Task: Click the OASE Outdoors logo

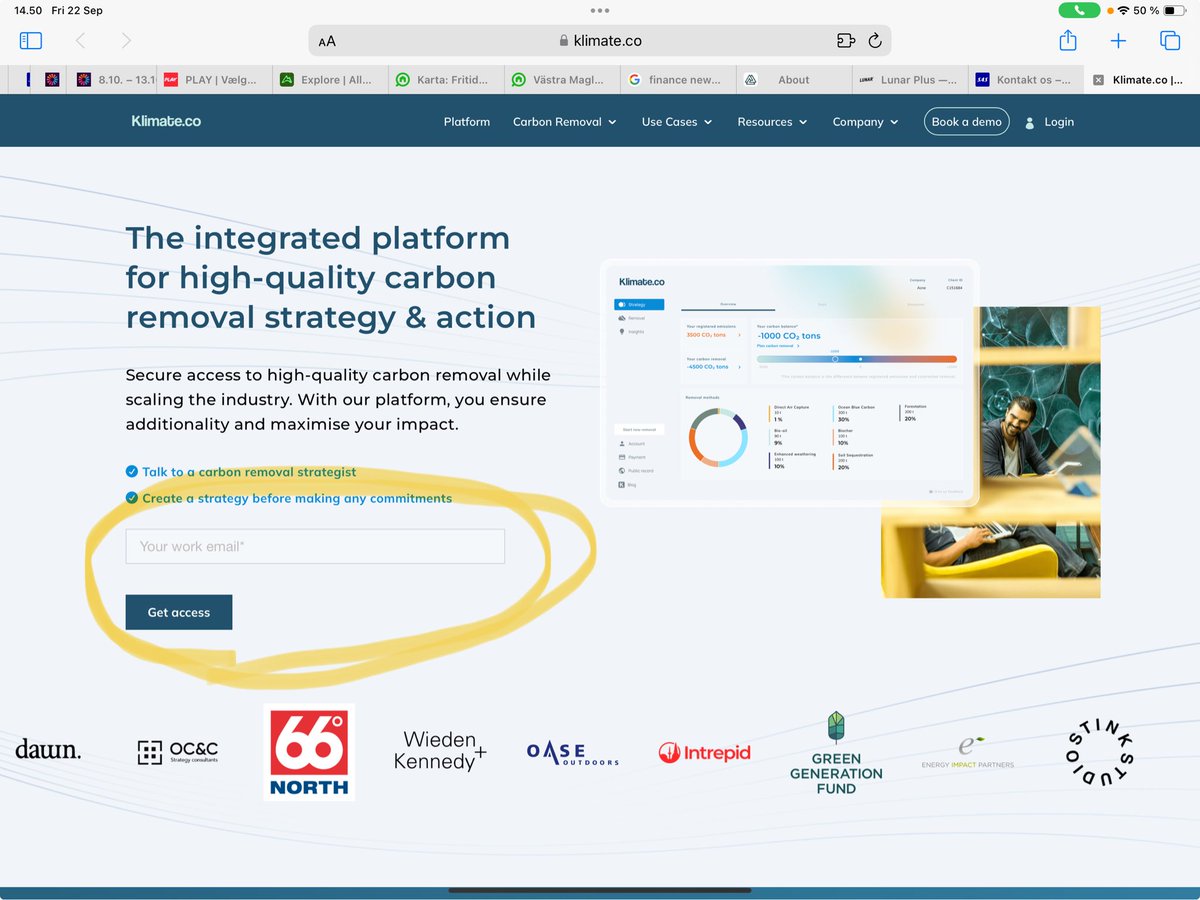Action: click(x=573, y=753)
